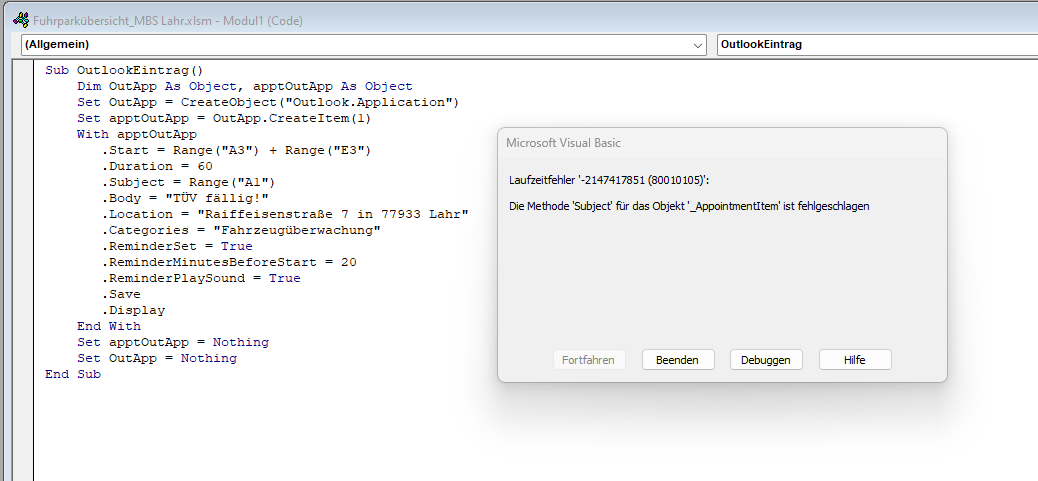Click the .ReminderSet = True line
The image size is (1038, 481).
(177, 246)
